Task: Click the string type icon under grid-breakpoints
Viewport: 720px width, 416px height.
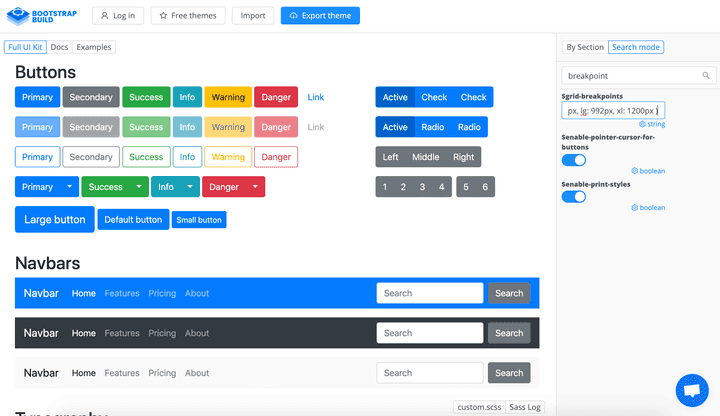Action: point(642,124)
